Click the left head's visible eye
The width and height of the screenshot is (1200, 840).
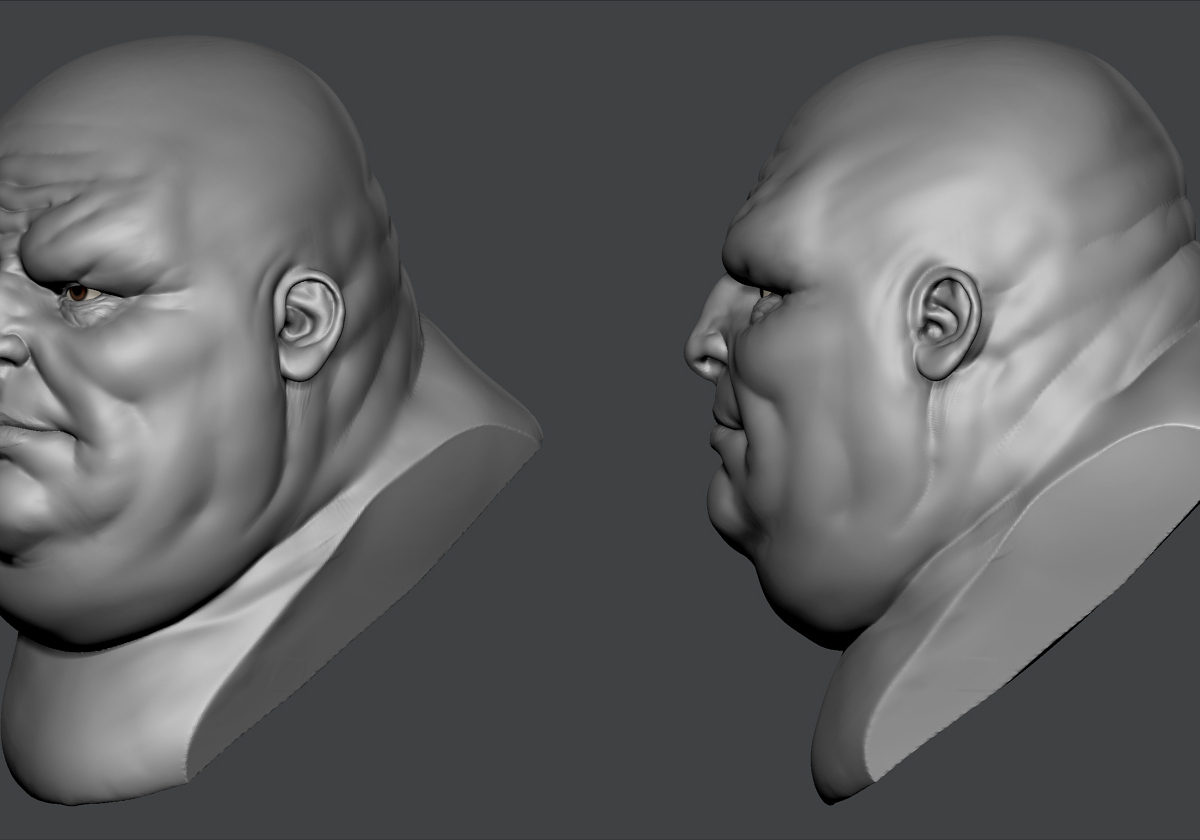pyautogui.click(x=80, y=293)
